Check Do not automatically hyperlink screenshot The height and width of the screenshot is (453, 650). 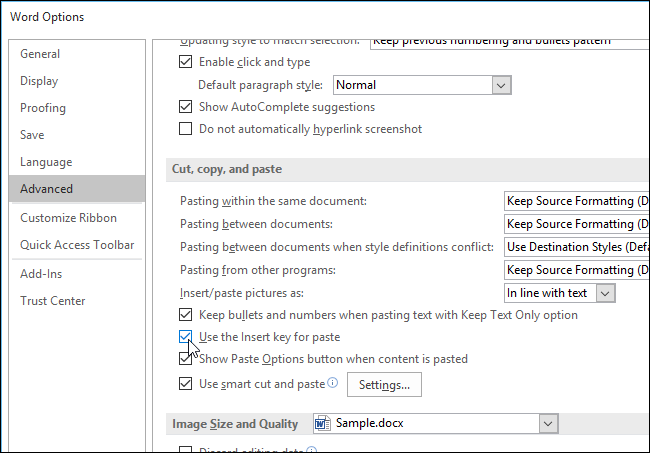pos(185,129)
